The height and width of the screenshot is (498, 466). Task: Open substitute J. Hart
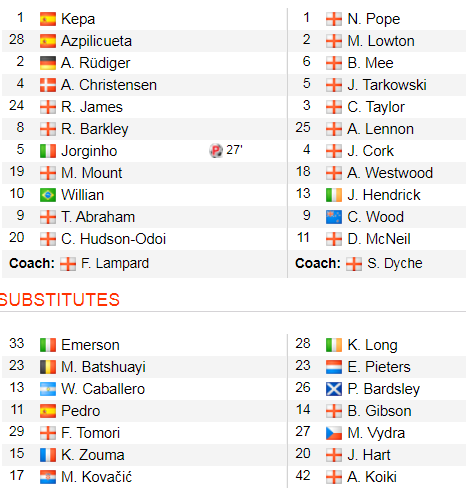point(369,455)
